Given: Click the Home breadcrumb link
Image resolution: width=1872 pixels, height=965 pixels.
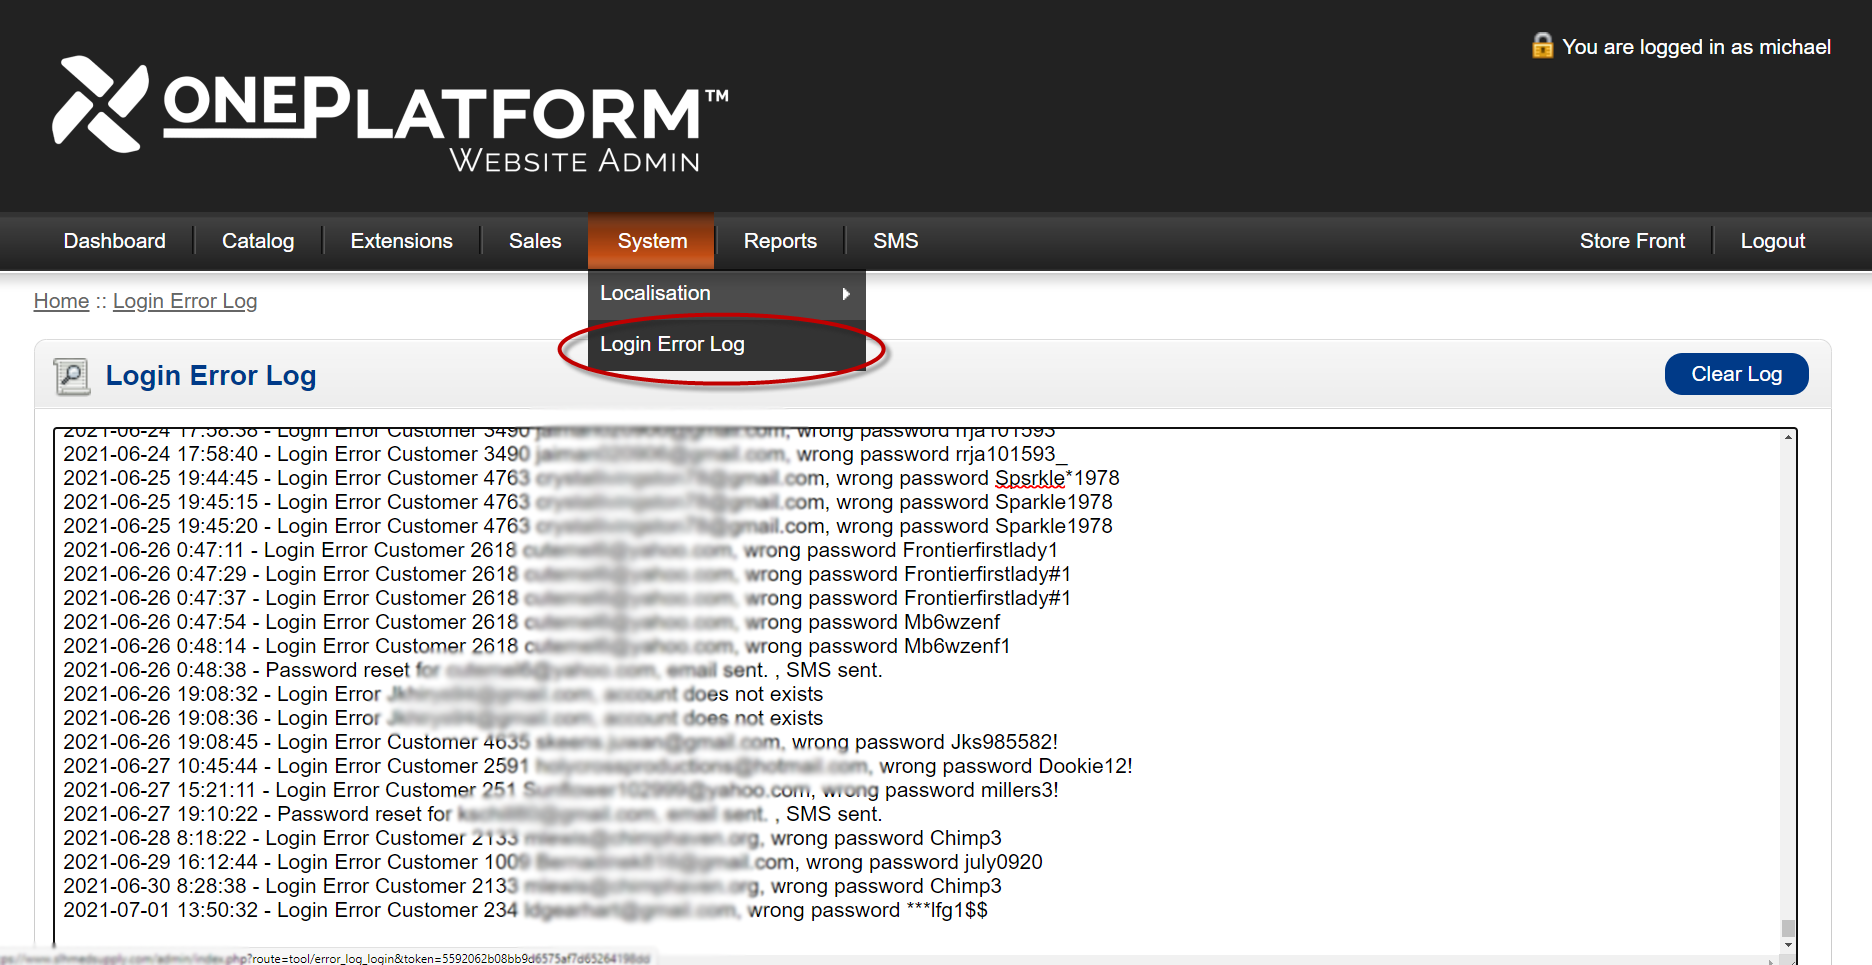Looking at the screenshot, I should (61, 301).
